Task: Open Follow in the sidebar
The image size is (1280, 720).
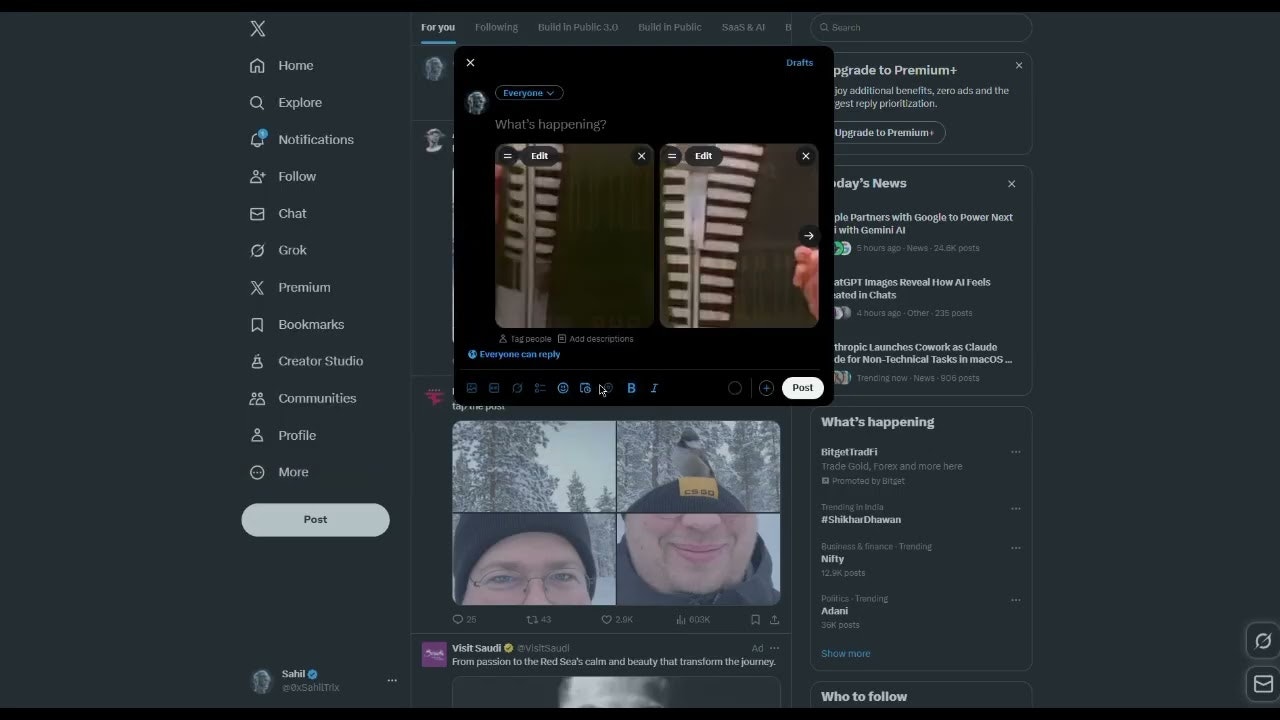Action: tap(283, 177)
